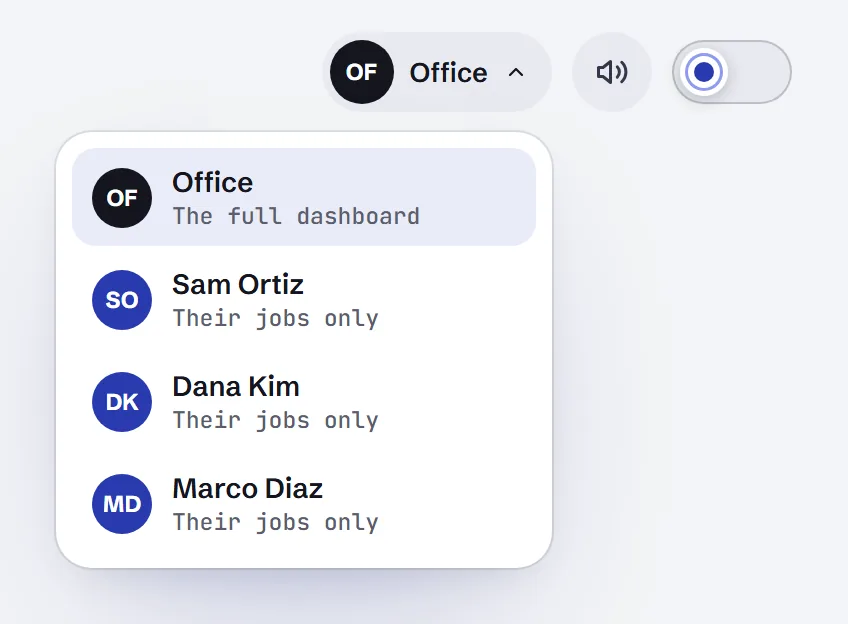848x624 pixels.
Task: Select Office full dashboard menu option
Action: coord(304,197)
